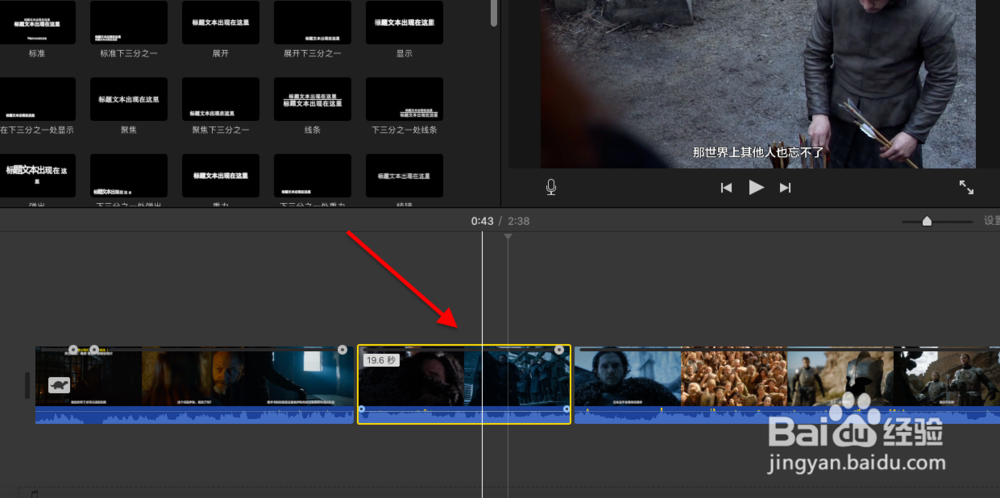This screenshot has height=498, width=1000.
Task: Click the 0:43 current time readout
Action: click(x=482, y=221)
